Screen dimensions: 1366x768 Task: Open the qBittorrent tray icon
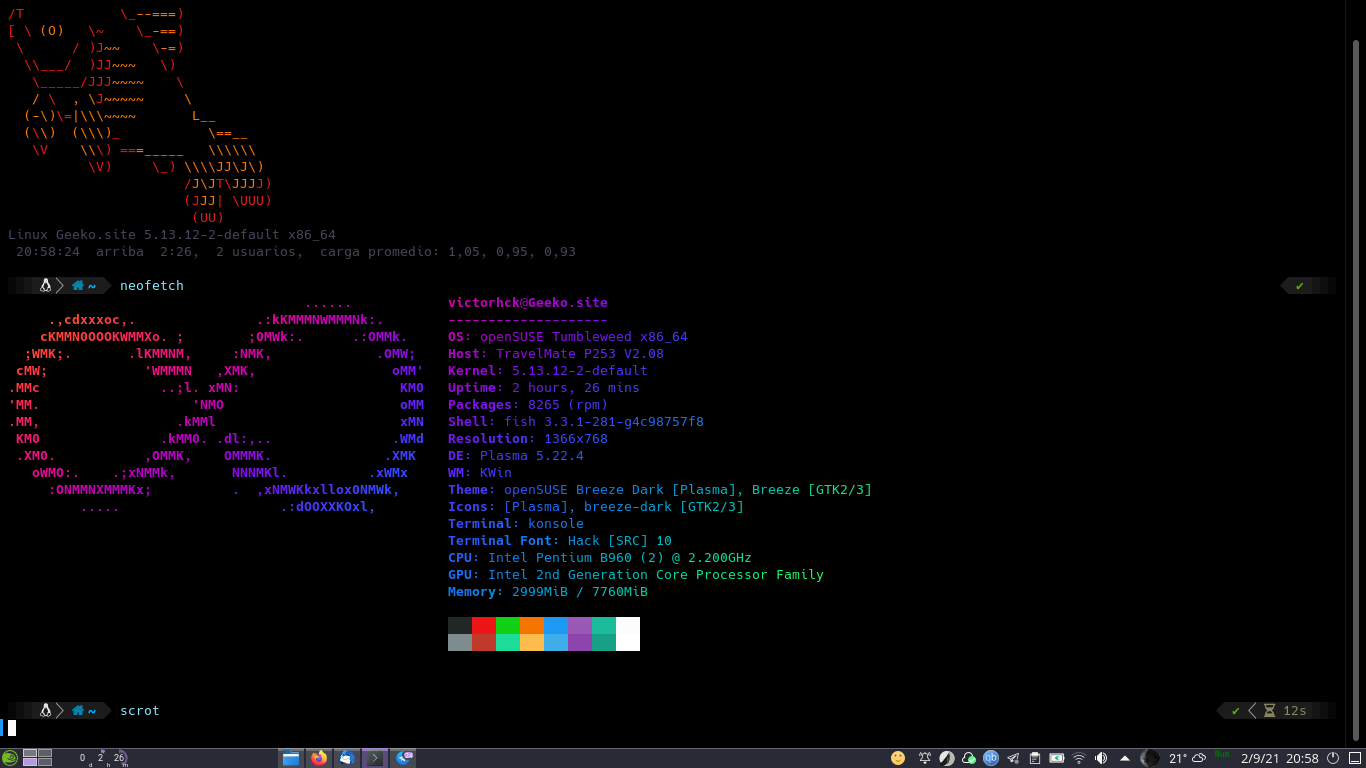coord(991,758)
